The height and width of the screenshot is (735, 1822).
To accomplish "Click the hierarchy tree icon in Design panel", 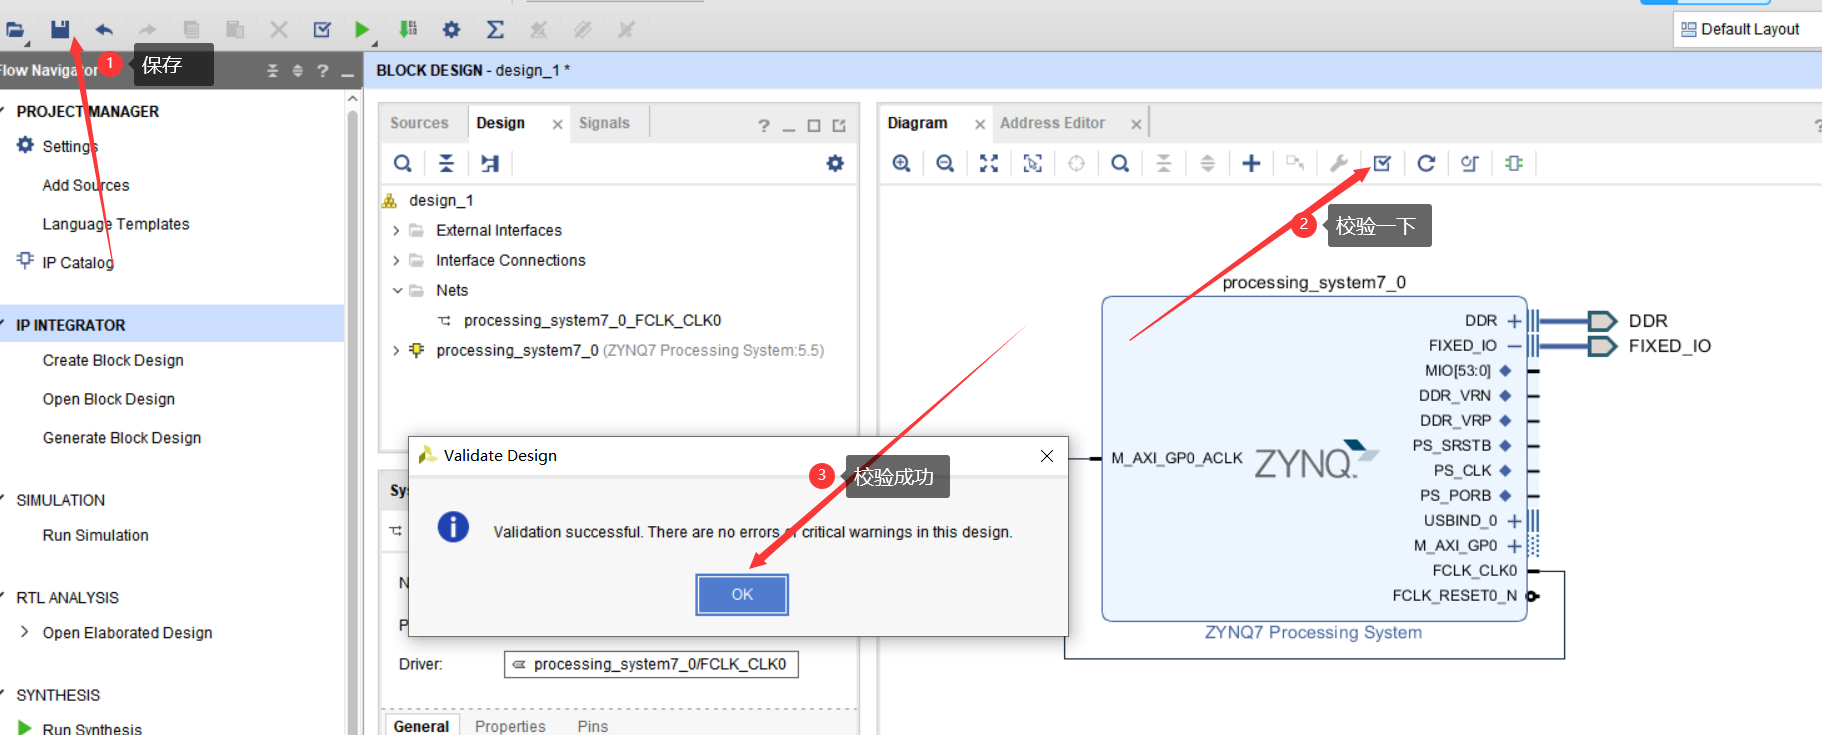I will (490, 163).
